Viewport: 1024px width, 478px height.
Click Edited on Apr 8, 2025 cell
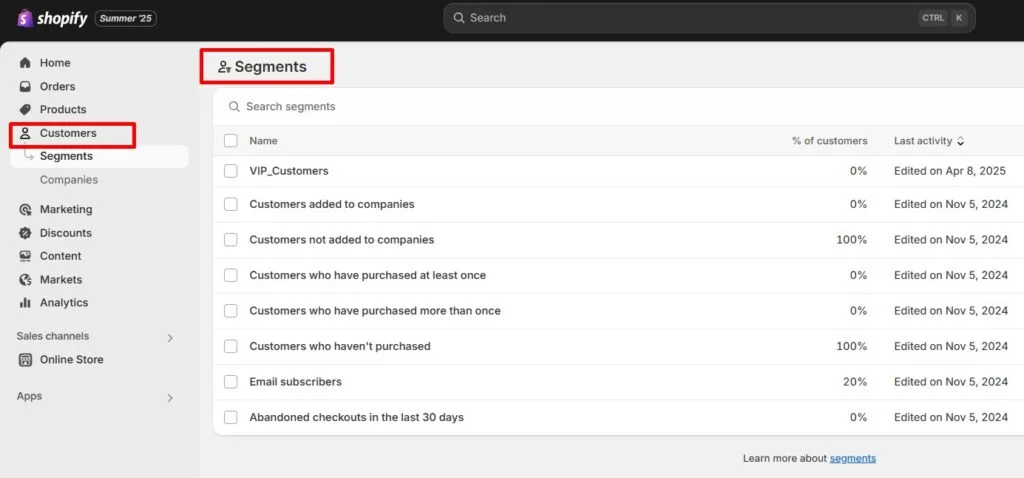tap(950, 171)
